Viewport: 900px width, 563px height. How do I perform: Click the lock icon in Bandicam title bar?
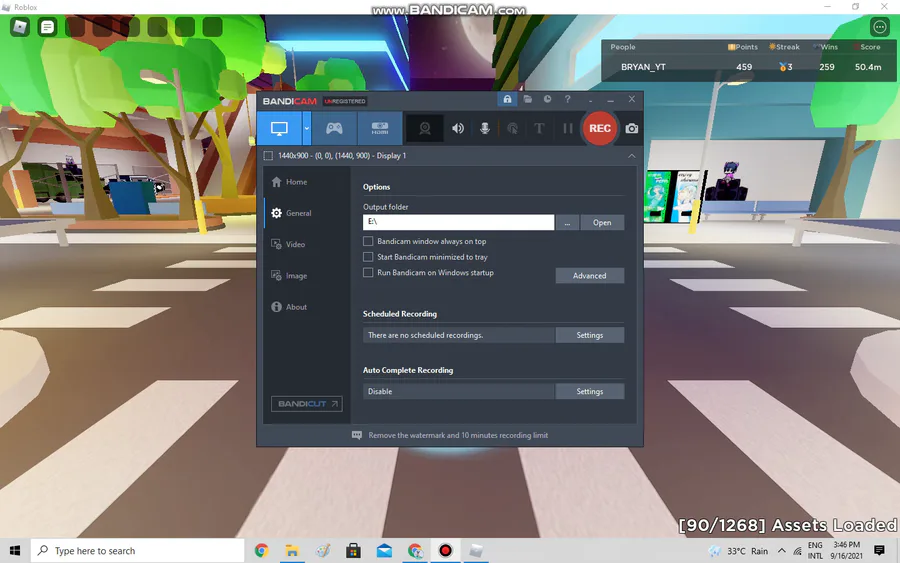[x=507, y=99]
